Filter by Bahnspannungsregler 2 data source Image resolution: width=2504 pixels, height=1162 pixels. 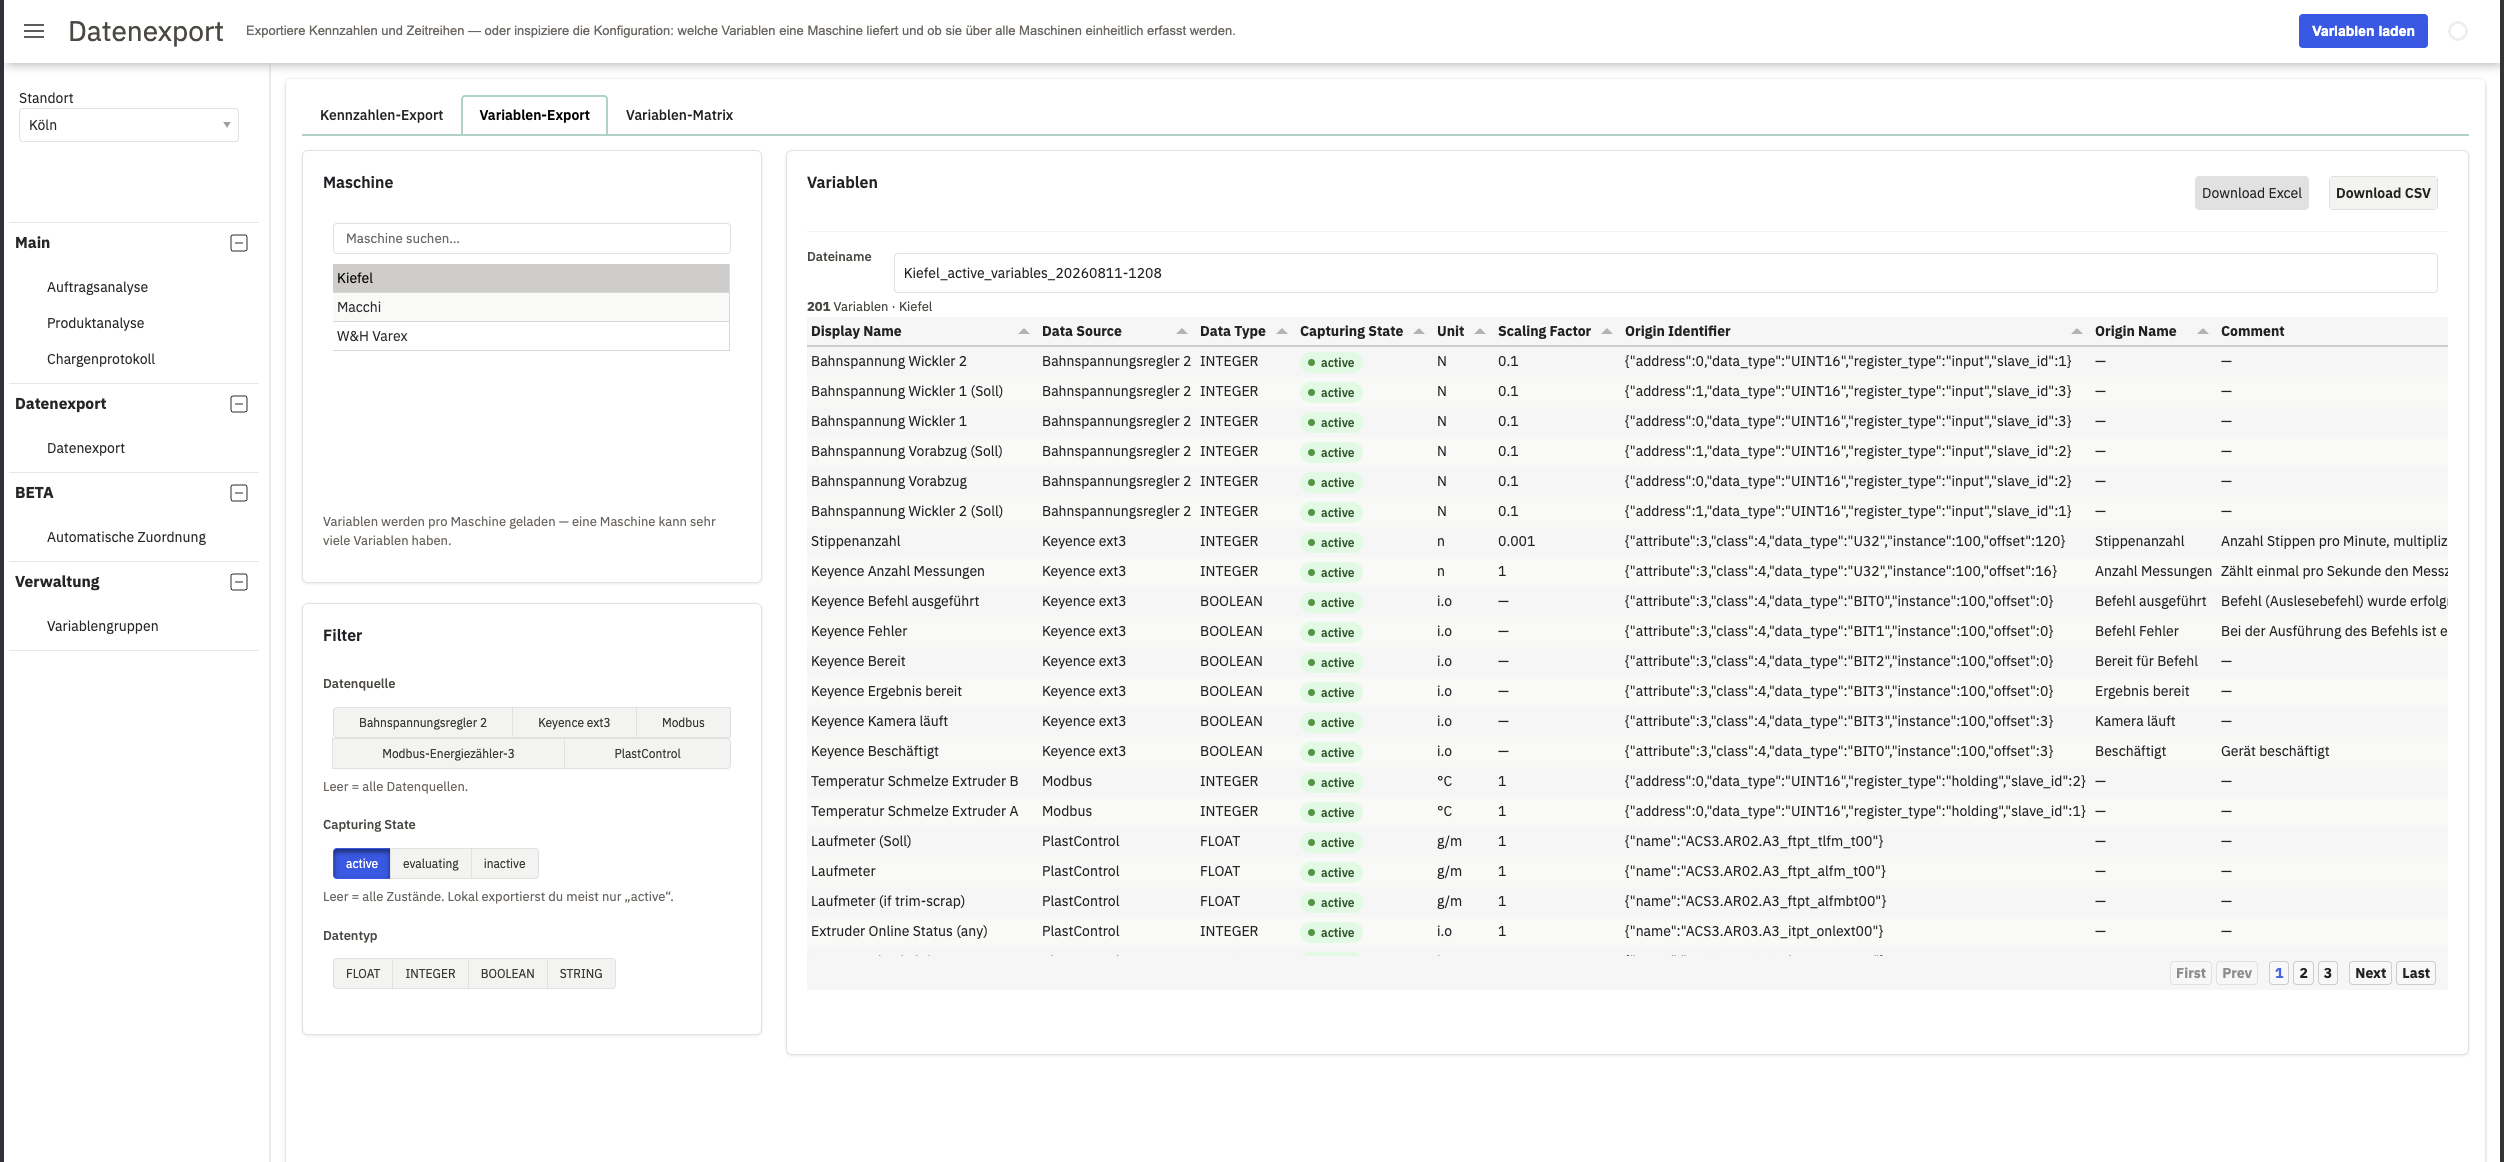[x=423, y=723]
